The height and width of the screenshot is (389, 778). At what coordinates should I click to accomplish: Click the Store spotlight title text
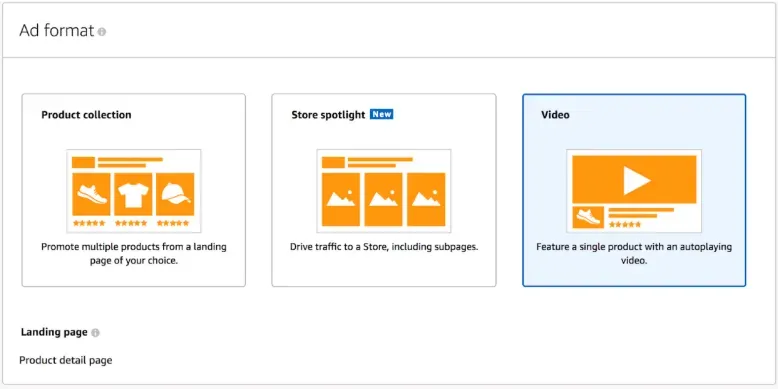(x=328, y=115)
